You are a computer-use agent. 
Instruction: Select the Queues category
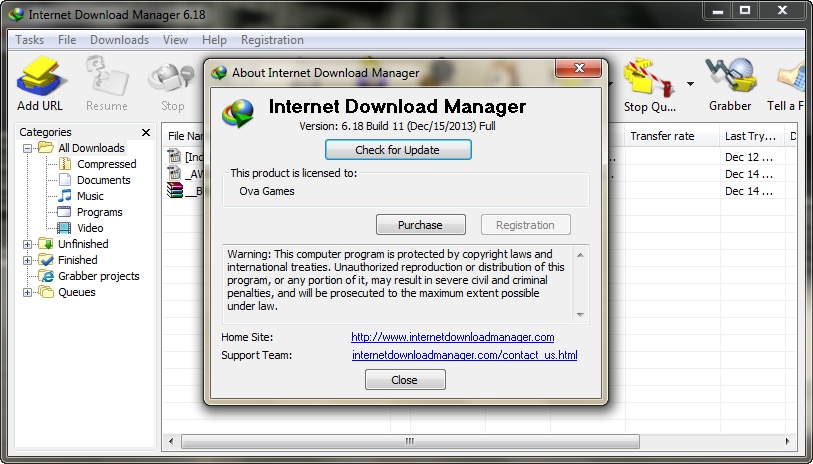click(77, 292)
